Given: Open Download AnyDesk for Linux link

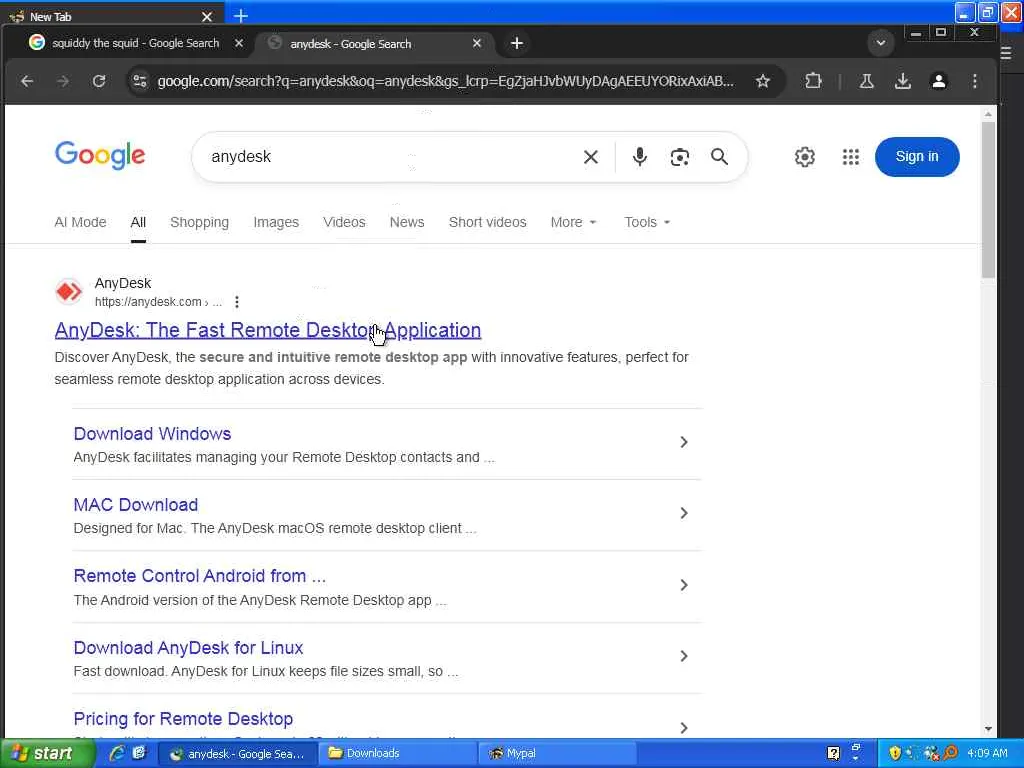Looking at the screenshot, I should (188, 648).
